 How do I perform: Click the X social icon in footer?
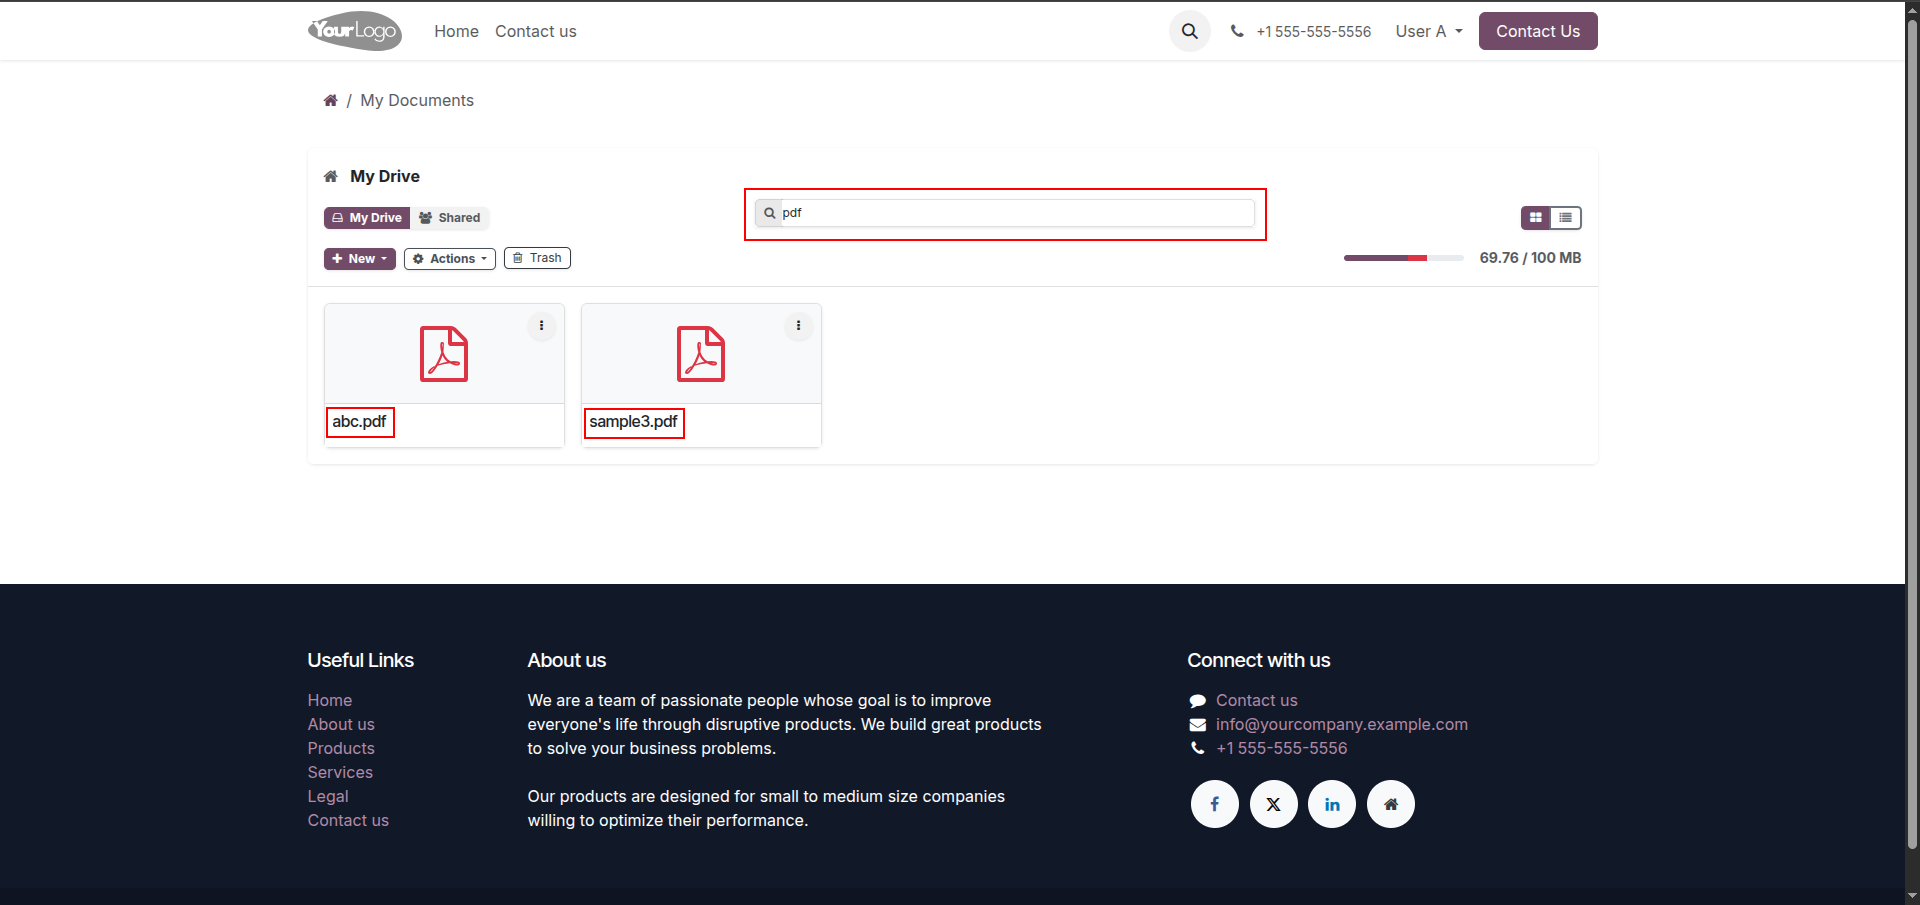coord(1273,804)
